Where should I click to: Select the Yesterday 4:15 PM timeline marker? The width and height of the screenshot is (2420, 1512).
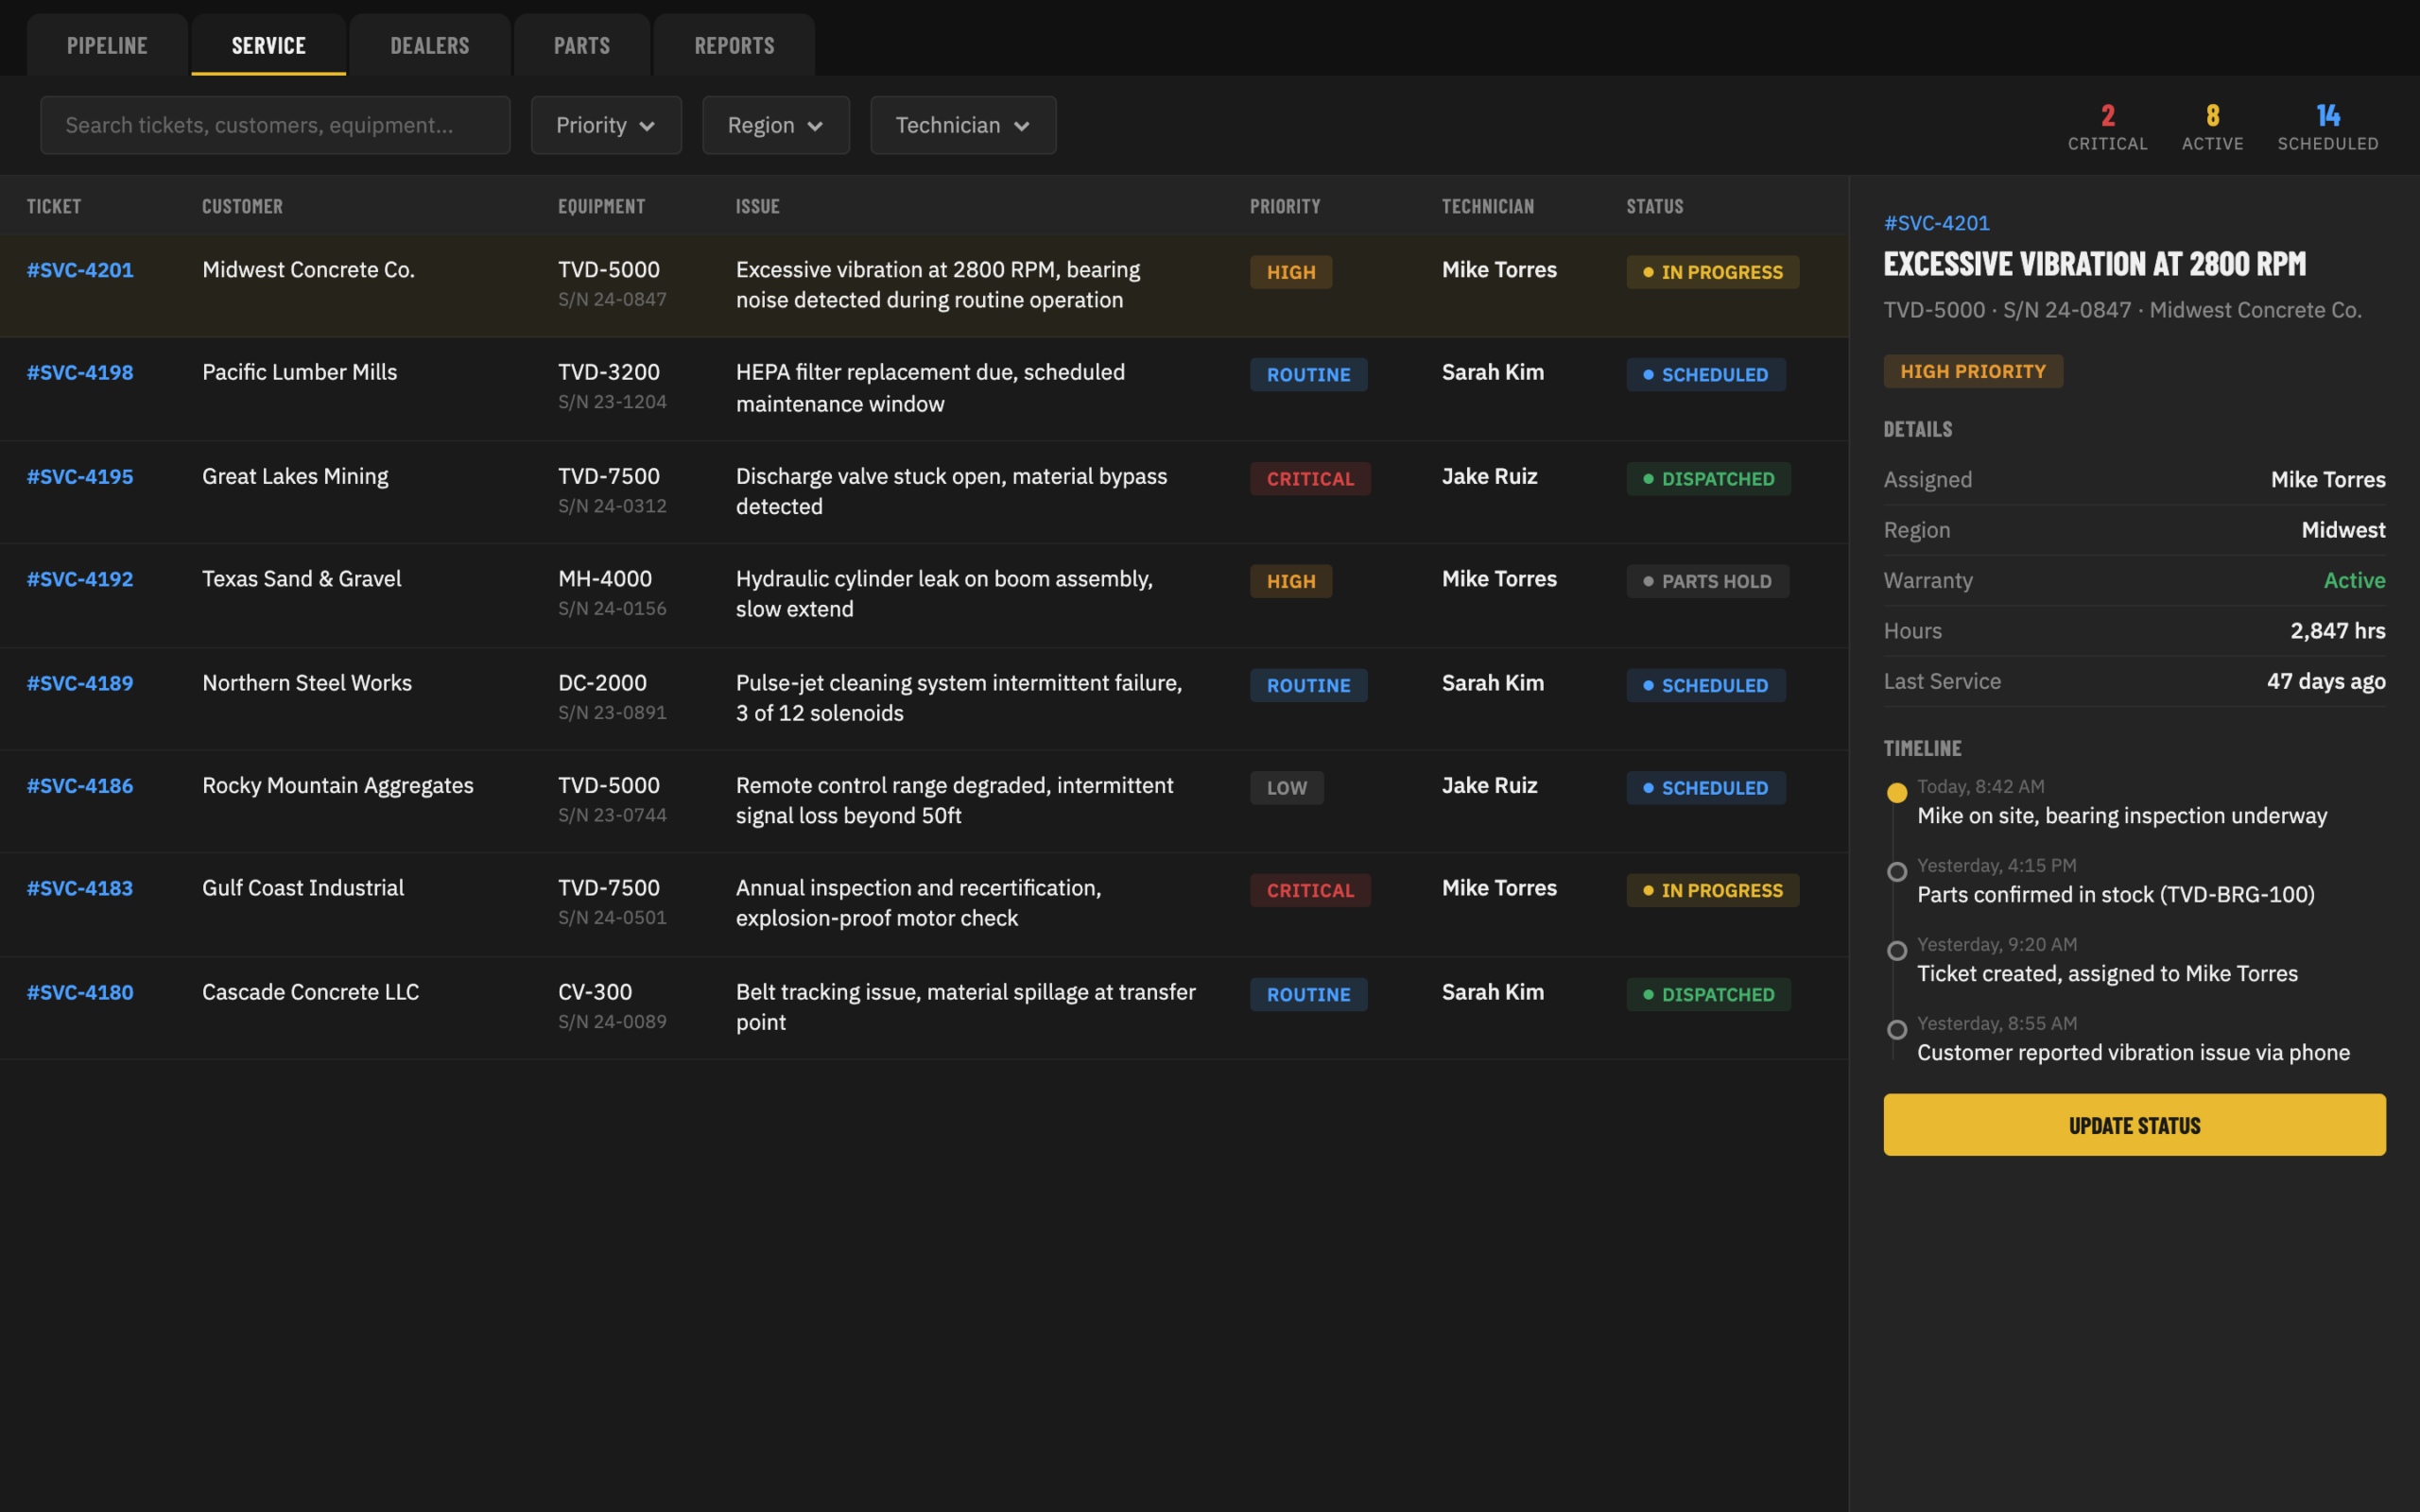[1896, 872]
